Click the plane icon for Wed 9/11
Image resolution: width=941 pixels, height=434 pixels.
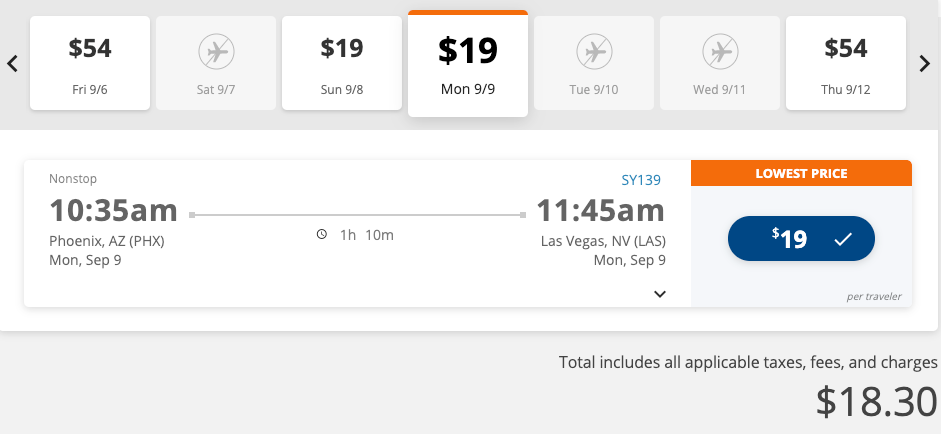[720, 50]
